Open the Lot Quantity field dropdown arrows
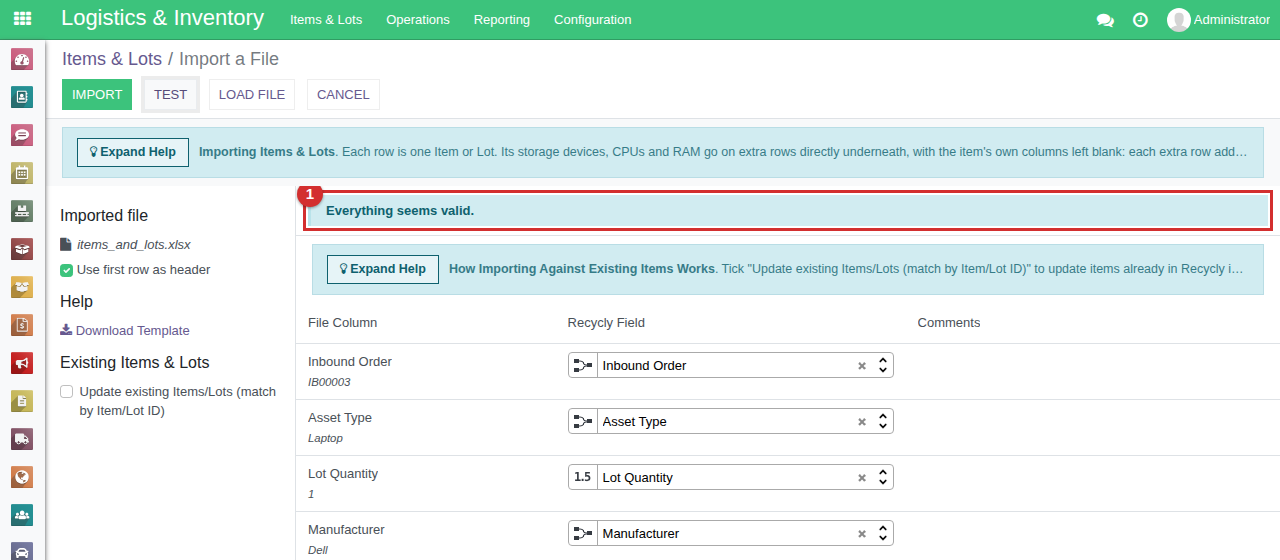 pos(883,477)
